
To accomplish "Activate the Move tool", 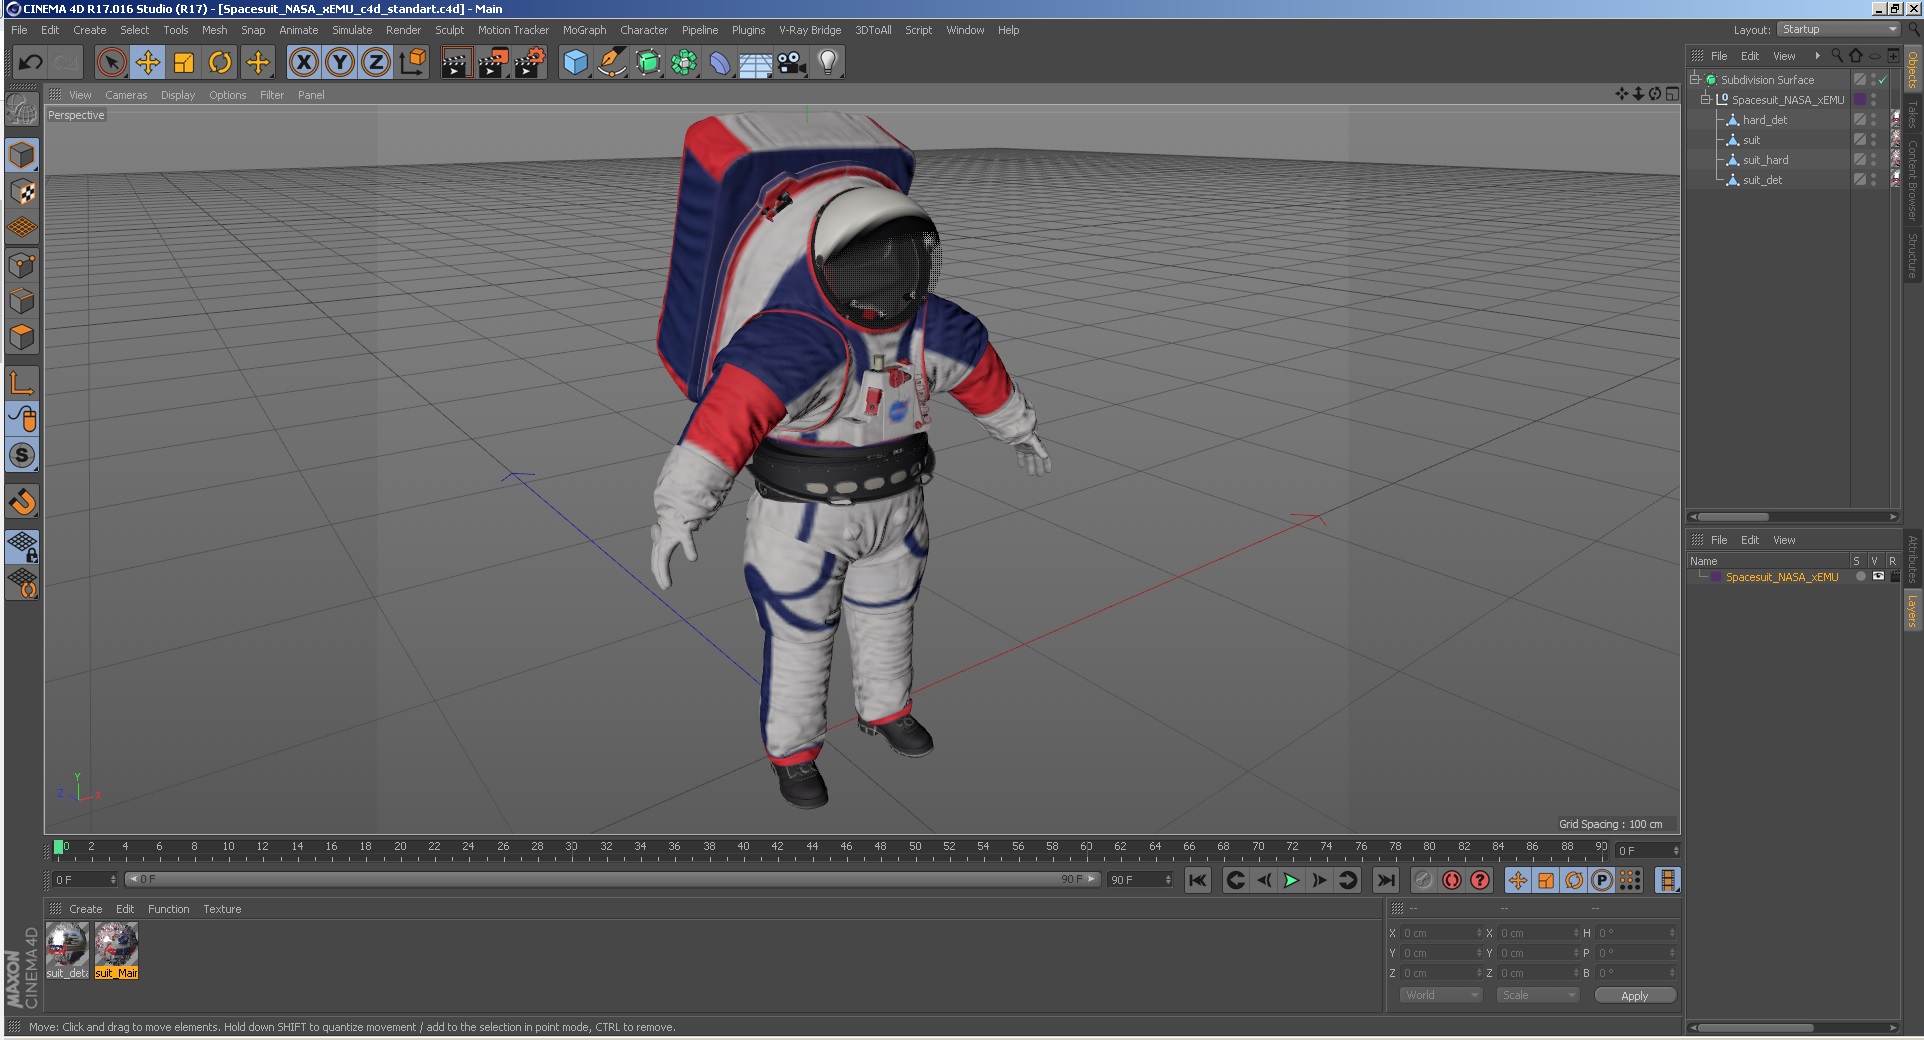I will click(148, 63).
